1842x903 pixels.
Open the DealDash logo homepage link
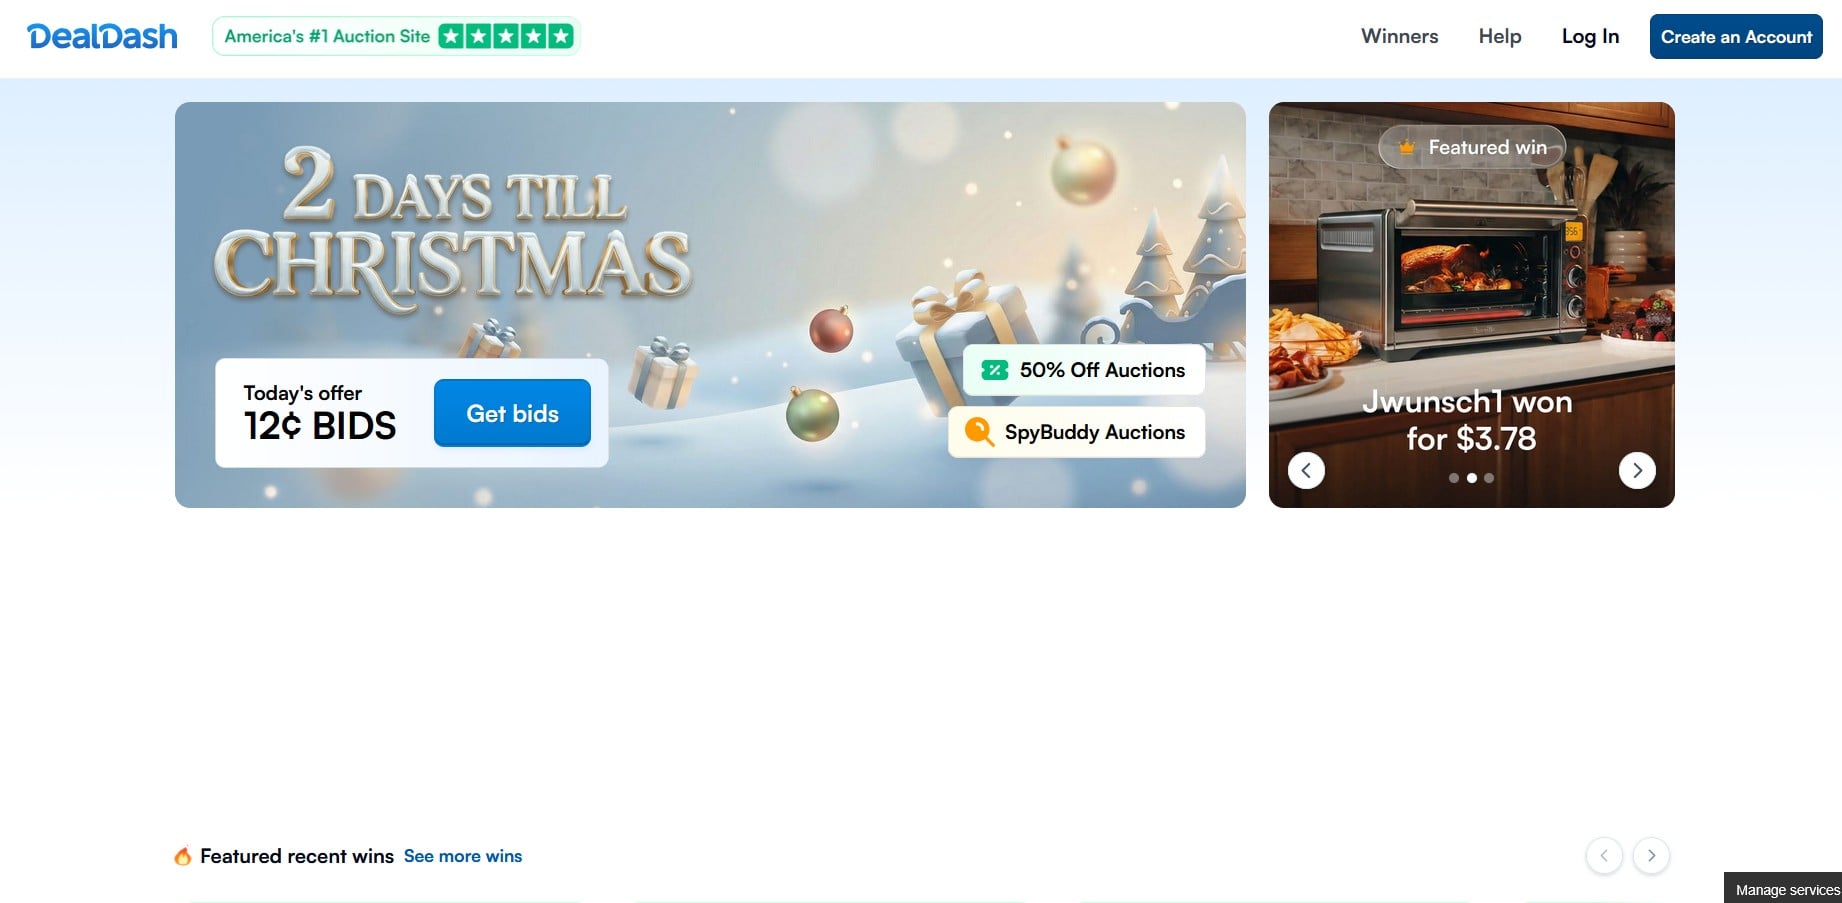(x=102, y=37)
